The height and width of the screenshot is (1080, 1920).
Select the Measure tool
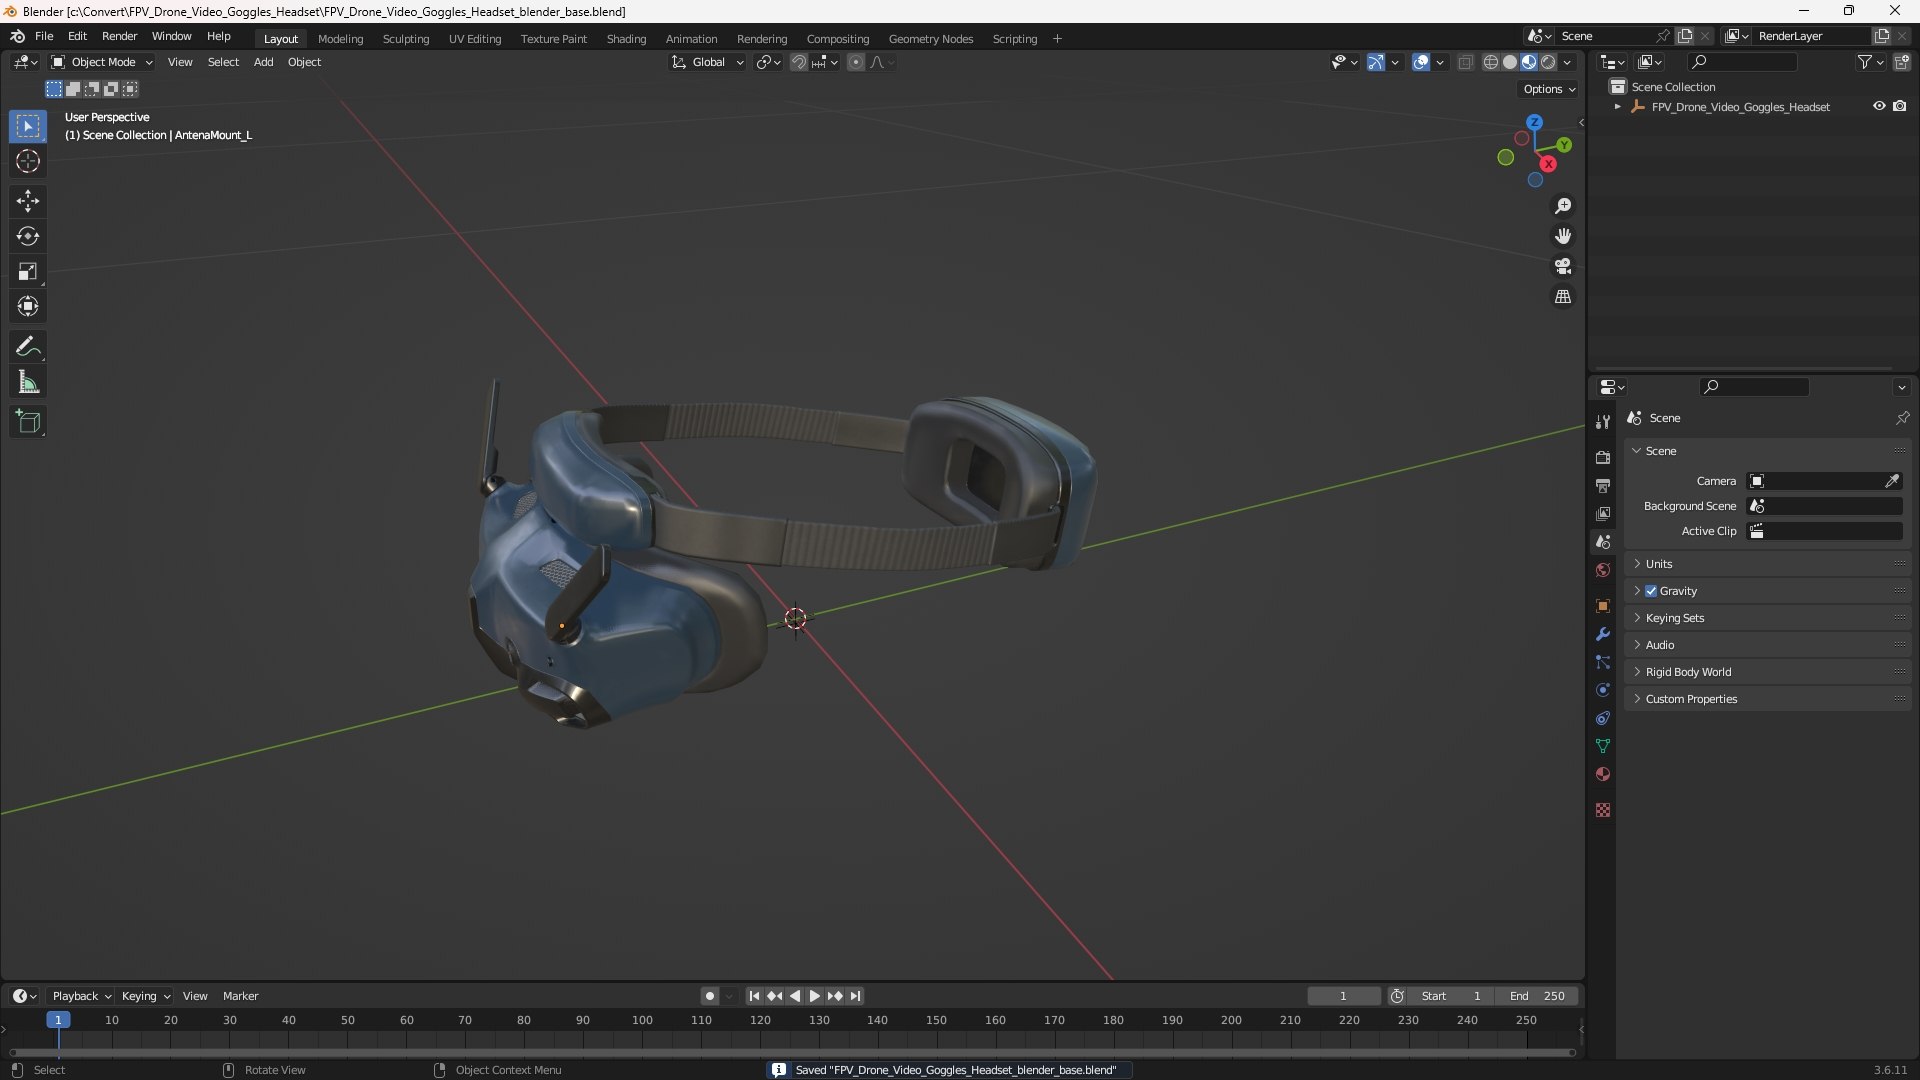28,382
